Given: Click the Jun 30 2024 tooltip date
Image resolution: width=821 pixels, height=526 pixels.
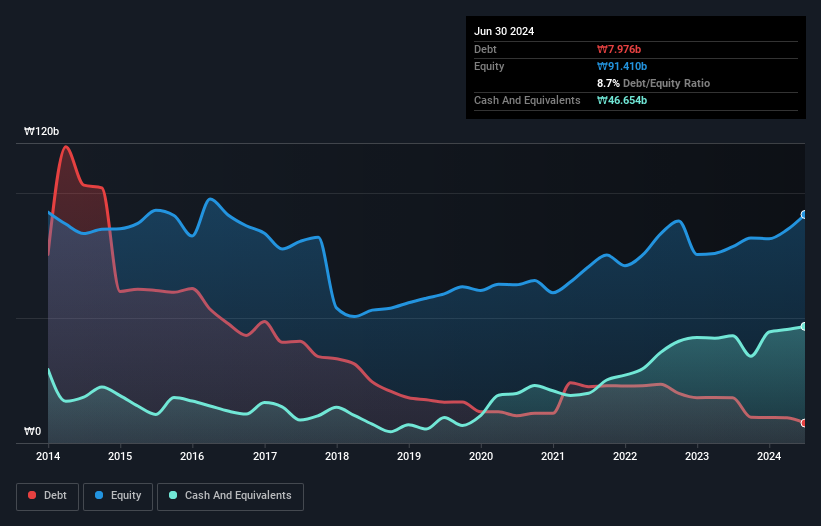Looking at the screenshot, I should 504,31.
